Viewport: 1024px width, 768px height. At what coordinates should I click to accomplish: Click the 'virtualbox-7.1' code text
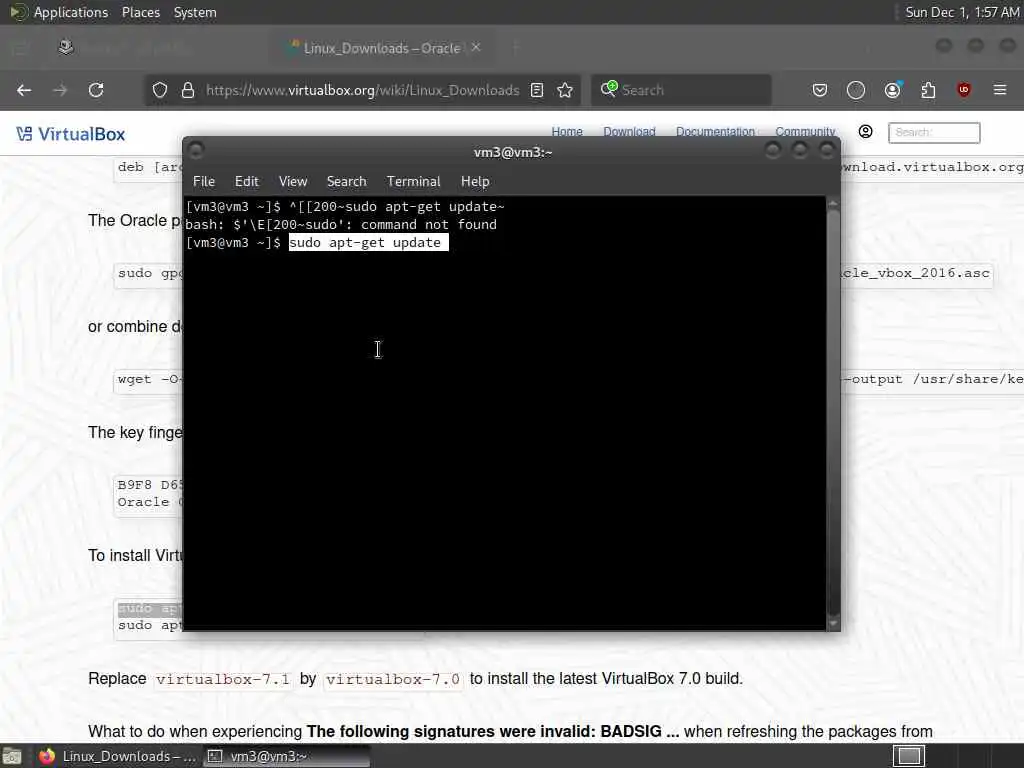click(x=223, y=679)
